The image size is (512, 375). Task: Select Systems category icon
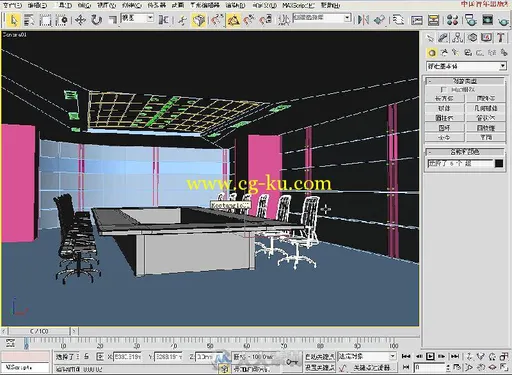[504, 53]
